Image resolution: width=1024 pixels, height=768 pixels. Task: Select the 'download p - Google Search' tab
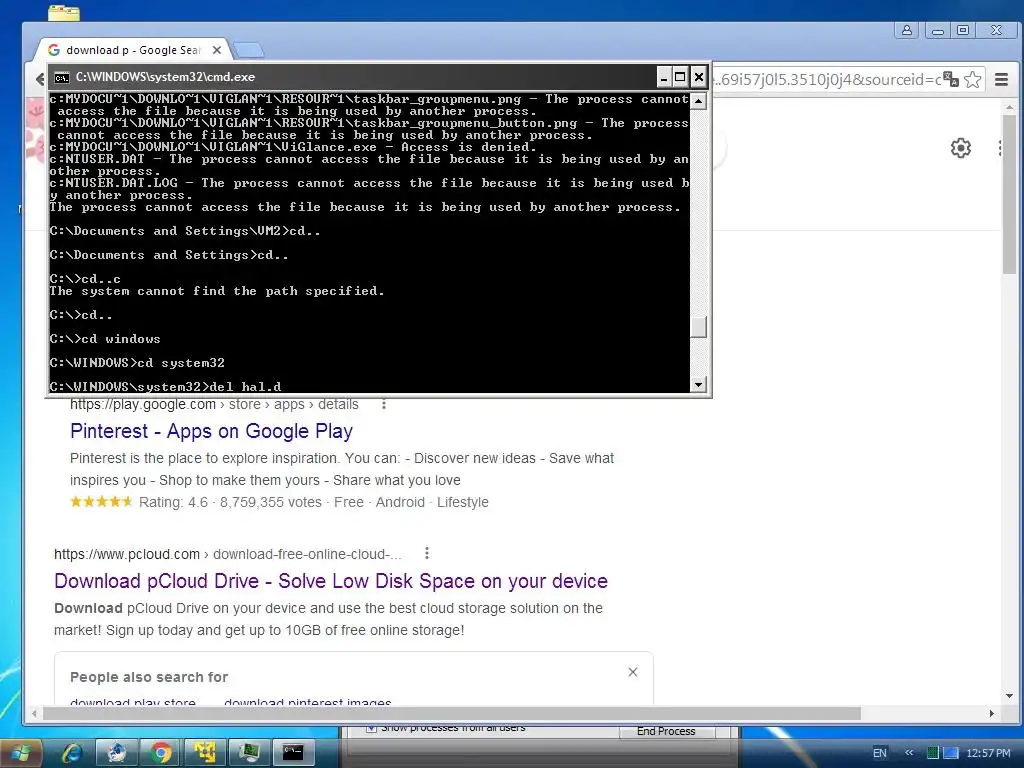point(133,50)
